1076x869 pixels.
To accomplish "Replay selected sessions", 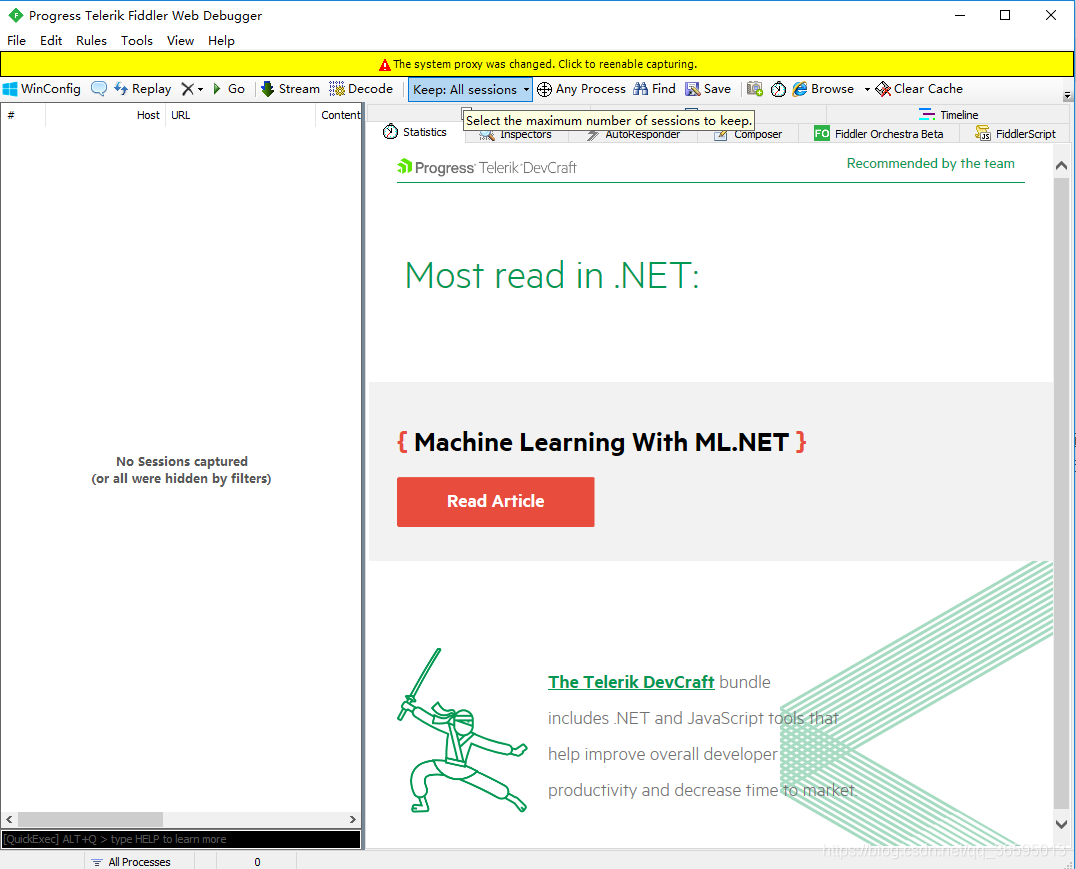I will click(143, 89).
